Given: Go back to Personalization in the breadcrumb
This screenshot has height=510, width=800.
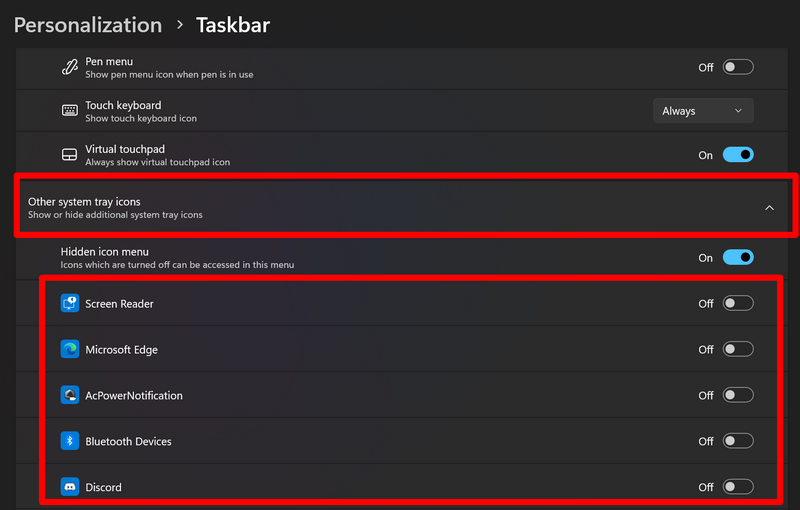Looking at the screenshot, I should (x=88, y=25).
